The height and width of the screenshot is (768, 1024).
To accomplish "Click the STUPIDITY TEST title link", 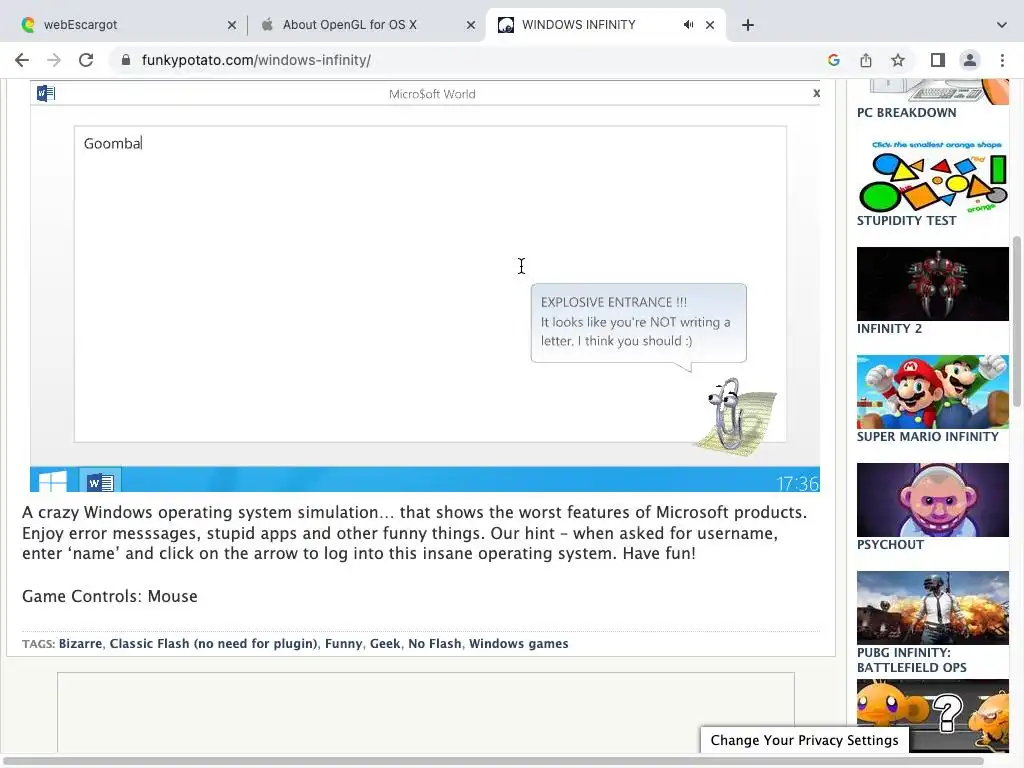I will (x=906, y=221).
